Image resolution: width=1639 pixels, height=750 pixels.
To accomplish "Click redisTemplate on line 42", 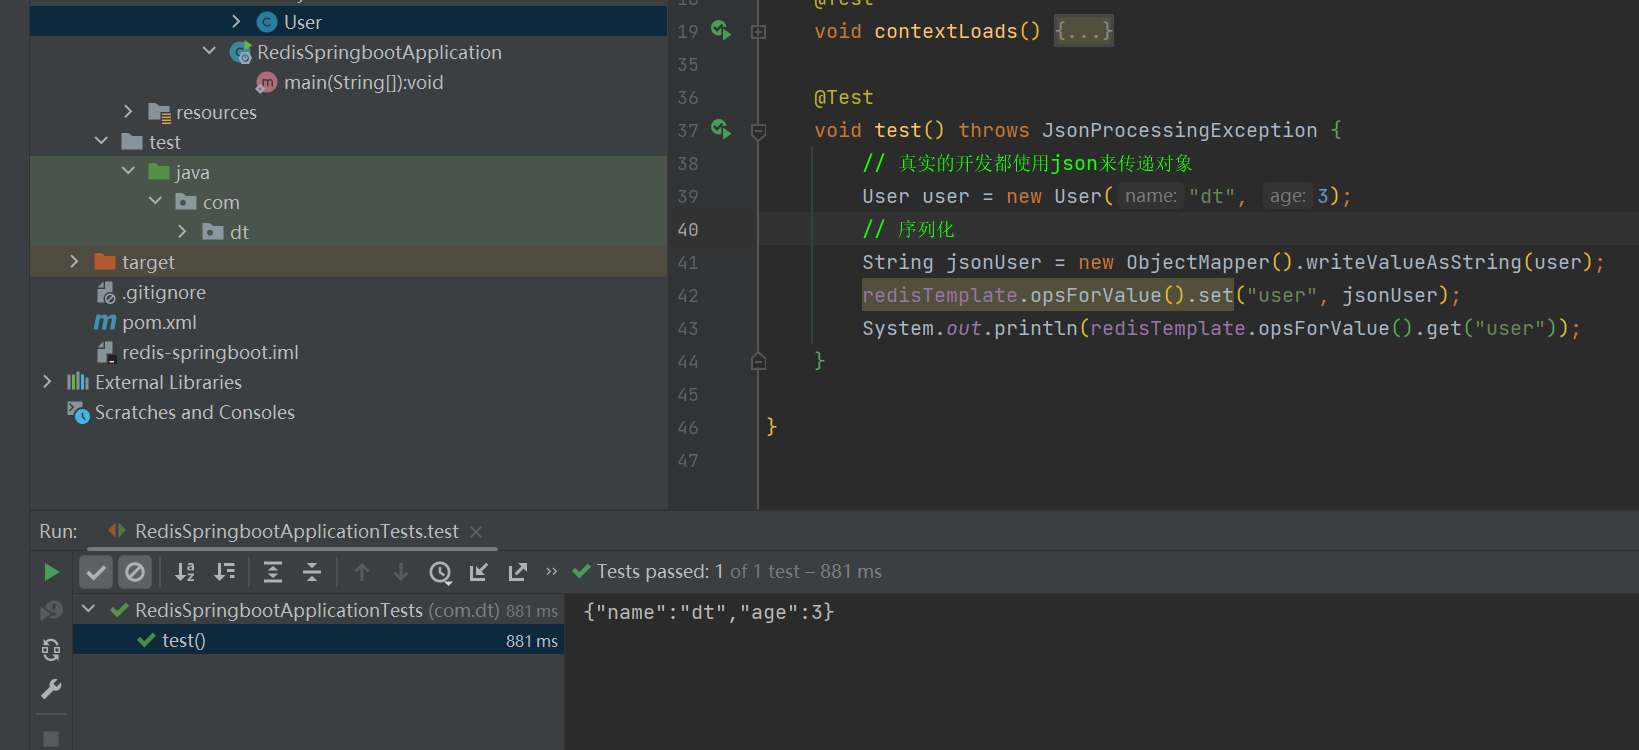I will click(940, 295).
